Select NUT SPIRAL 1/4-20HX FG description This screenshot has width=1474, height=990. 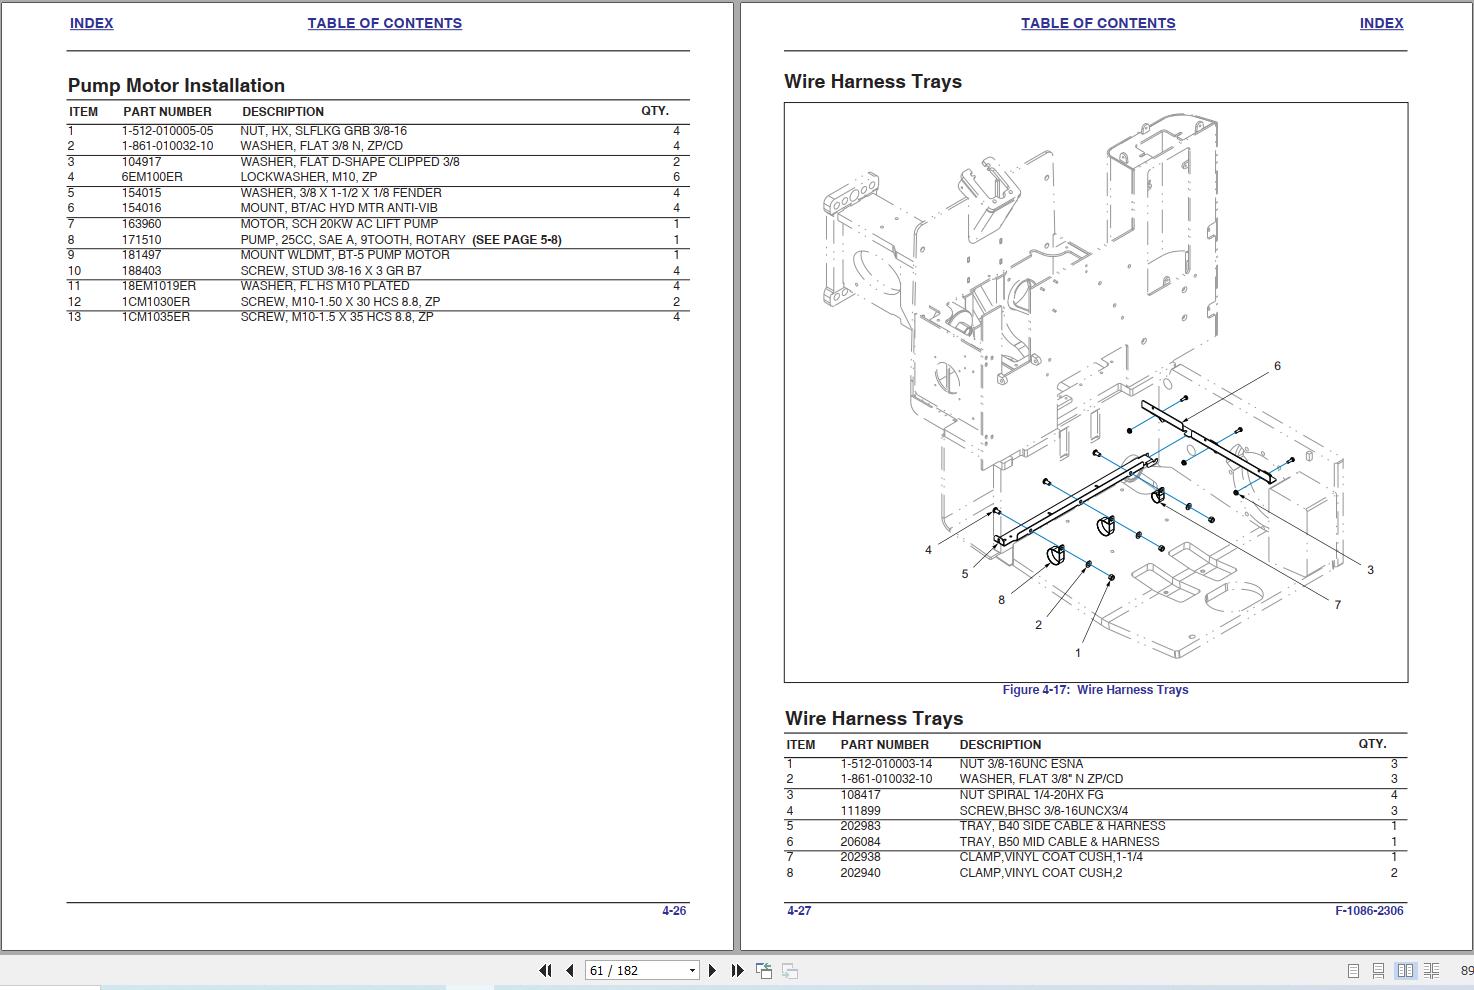coord(1031,795)
